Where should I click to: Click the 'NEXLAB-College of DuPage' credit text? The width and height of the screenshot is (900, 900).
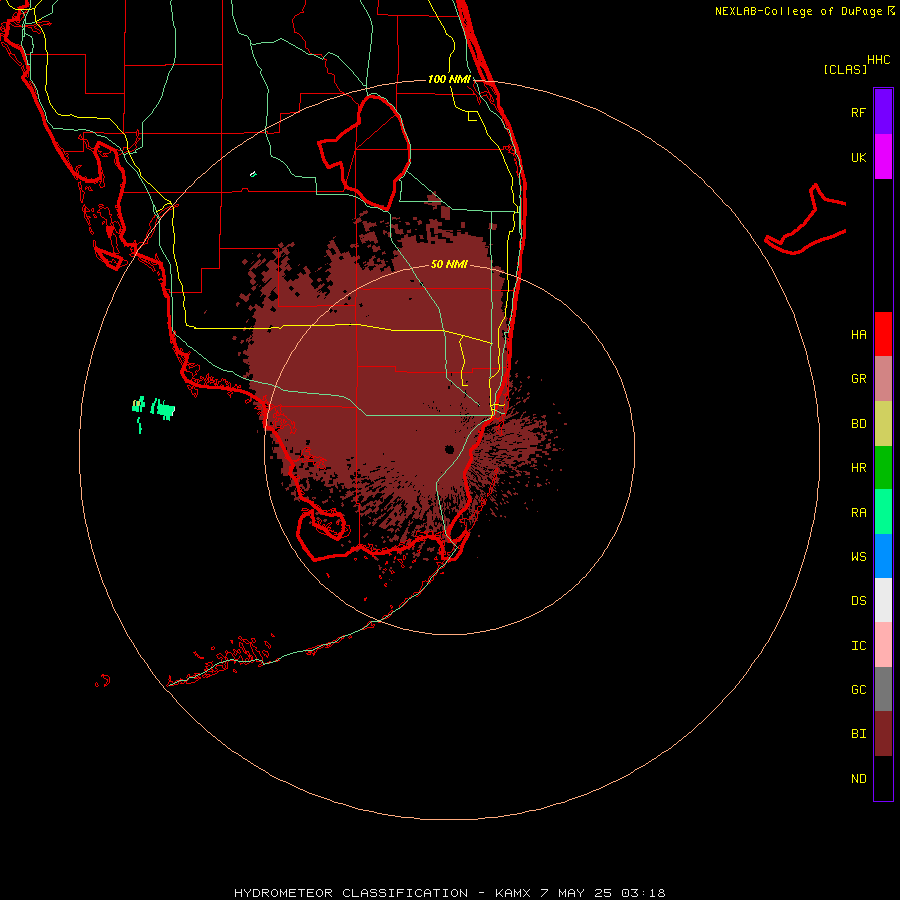pyautogui.click(x=798, y=11)
